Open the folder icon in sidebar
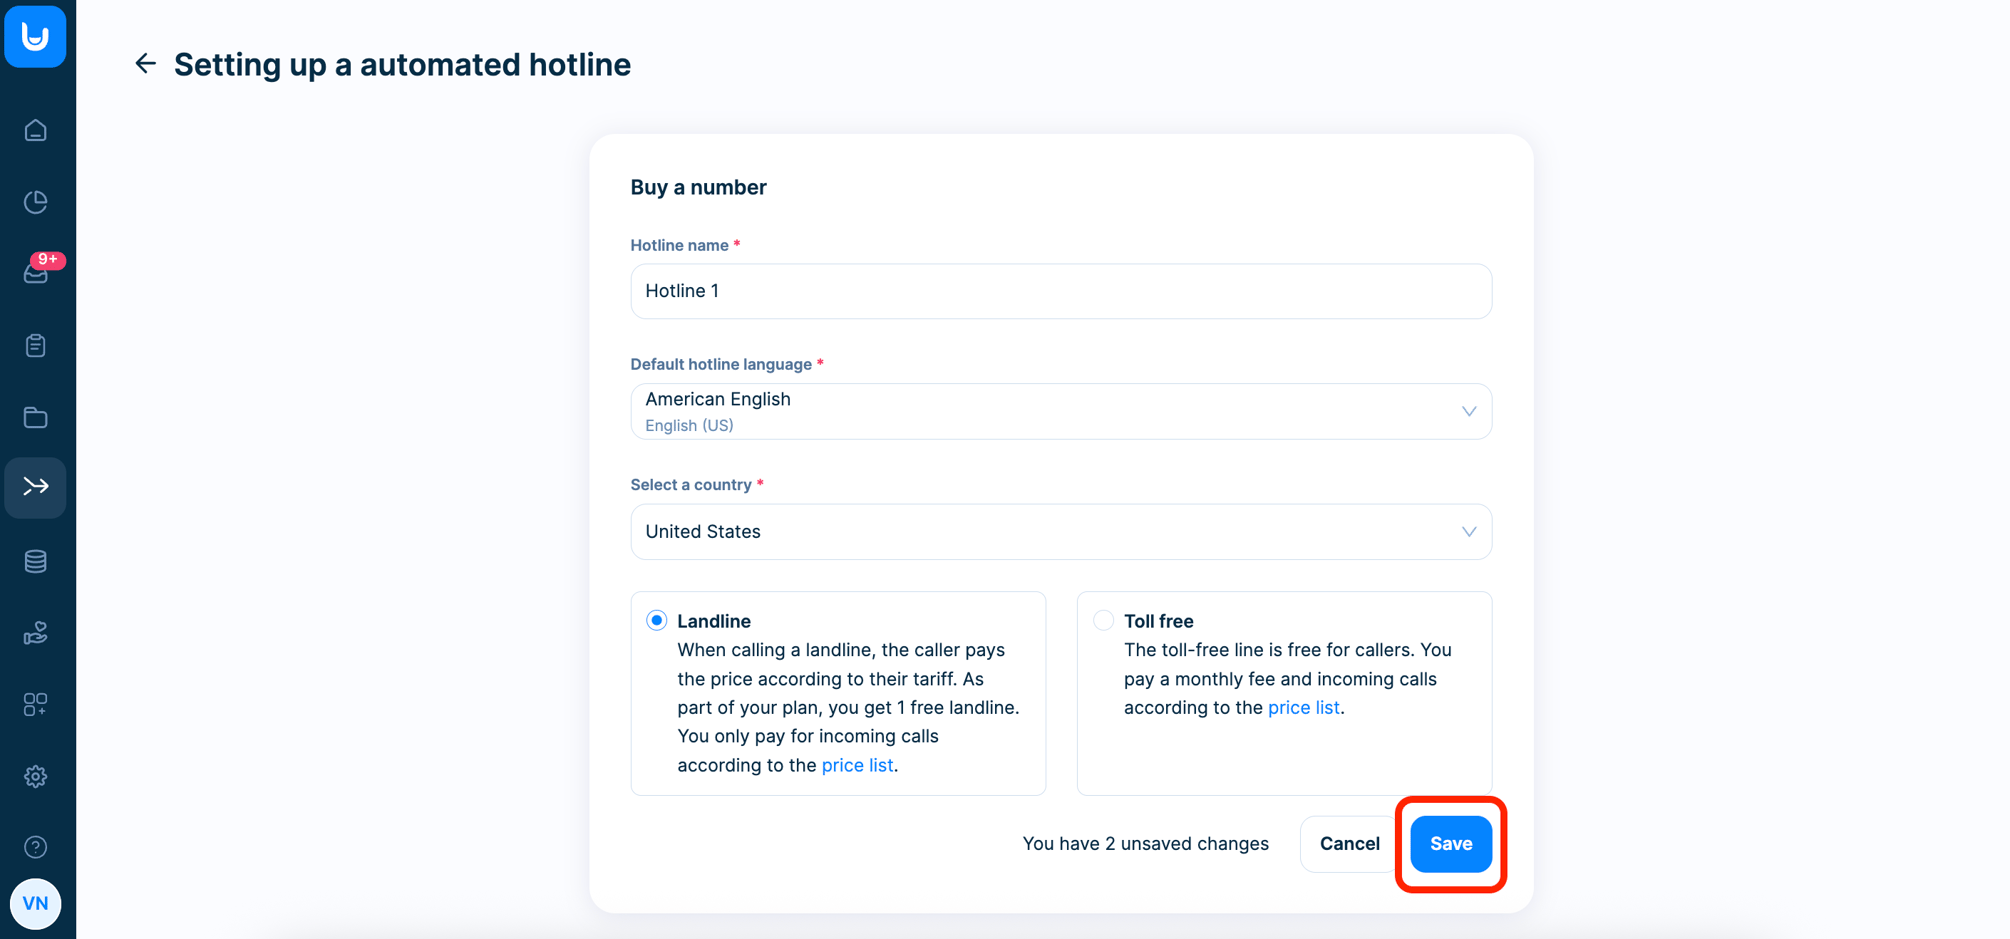2010x939 pixels. 35,417
